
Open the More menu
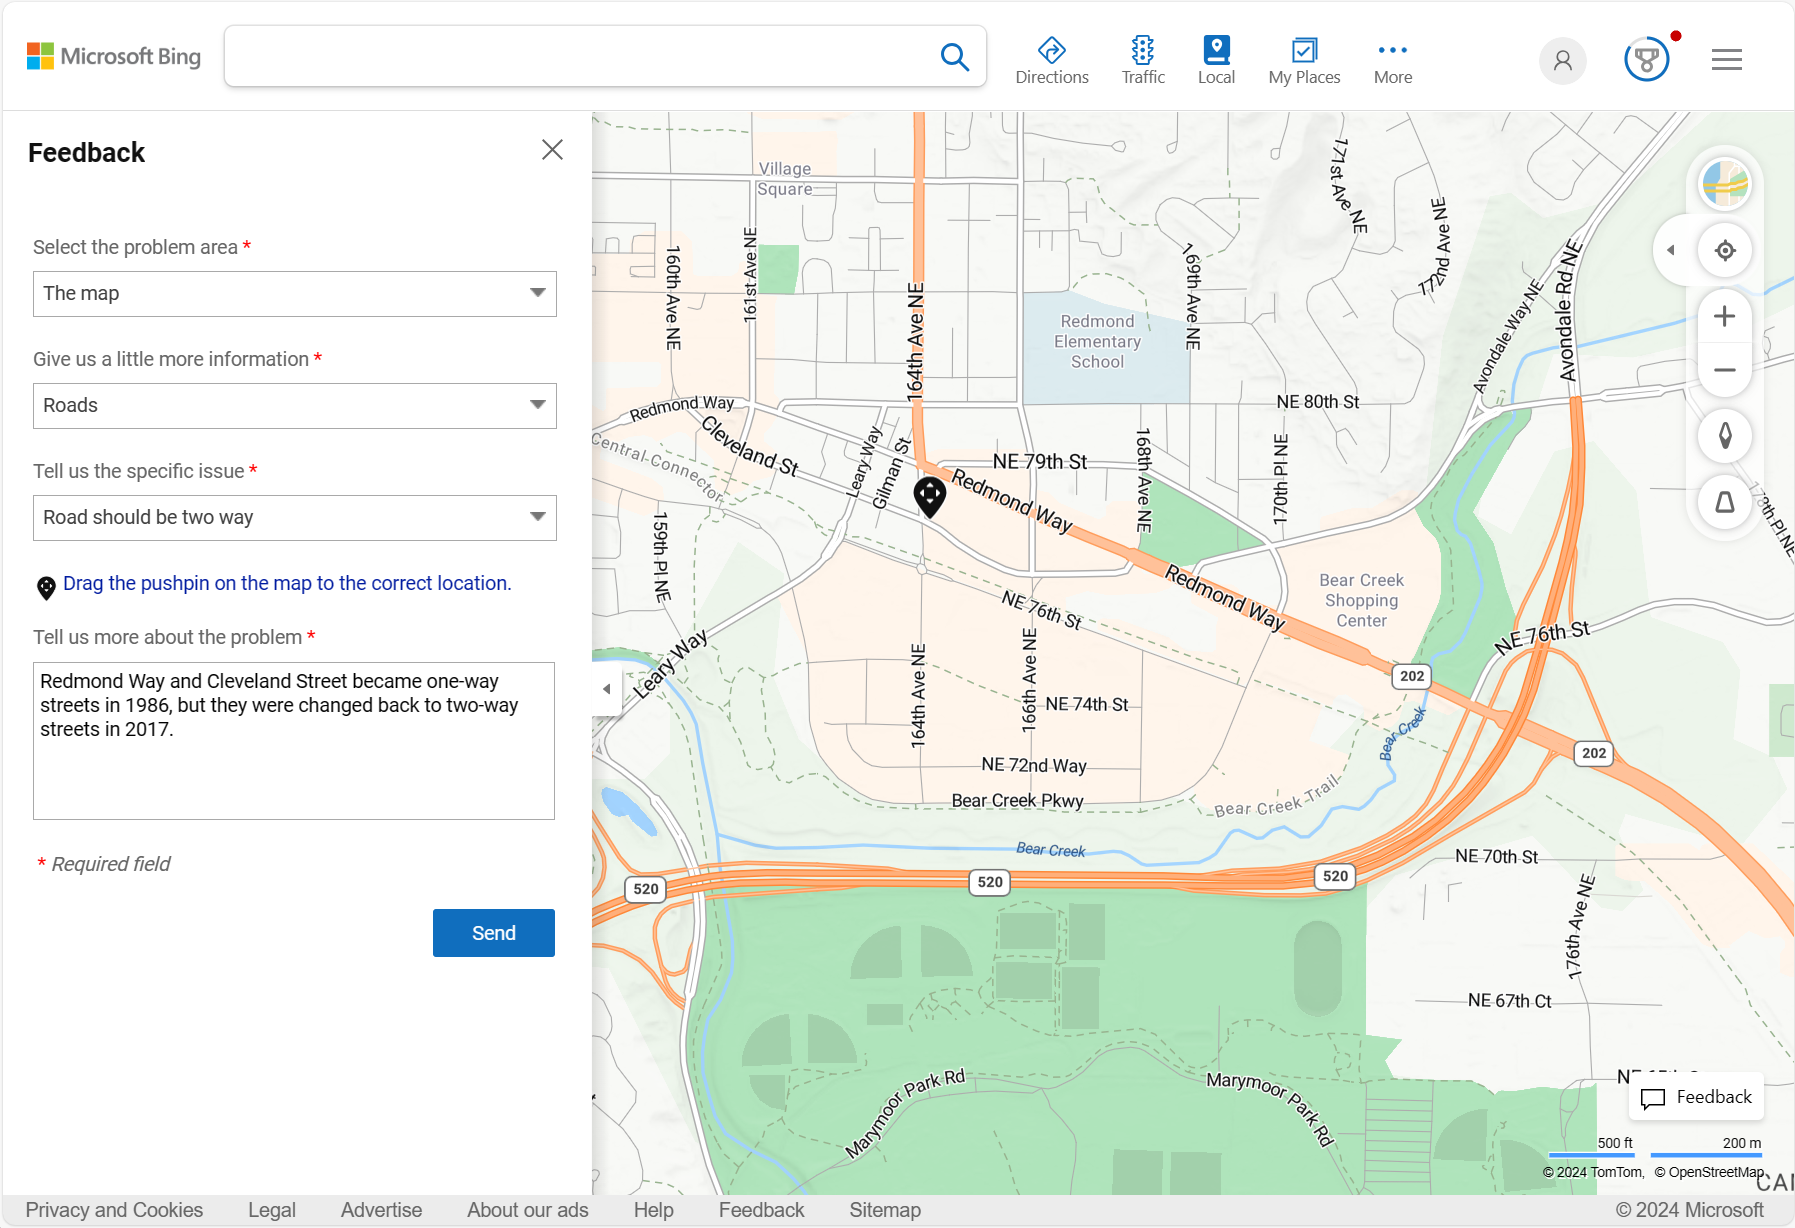[x=1393, y=60]
